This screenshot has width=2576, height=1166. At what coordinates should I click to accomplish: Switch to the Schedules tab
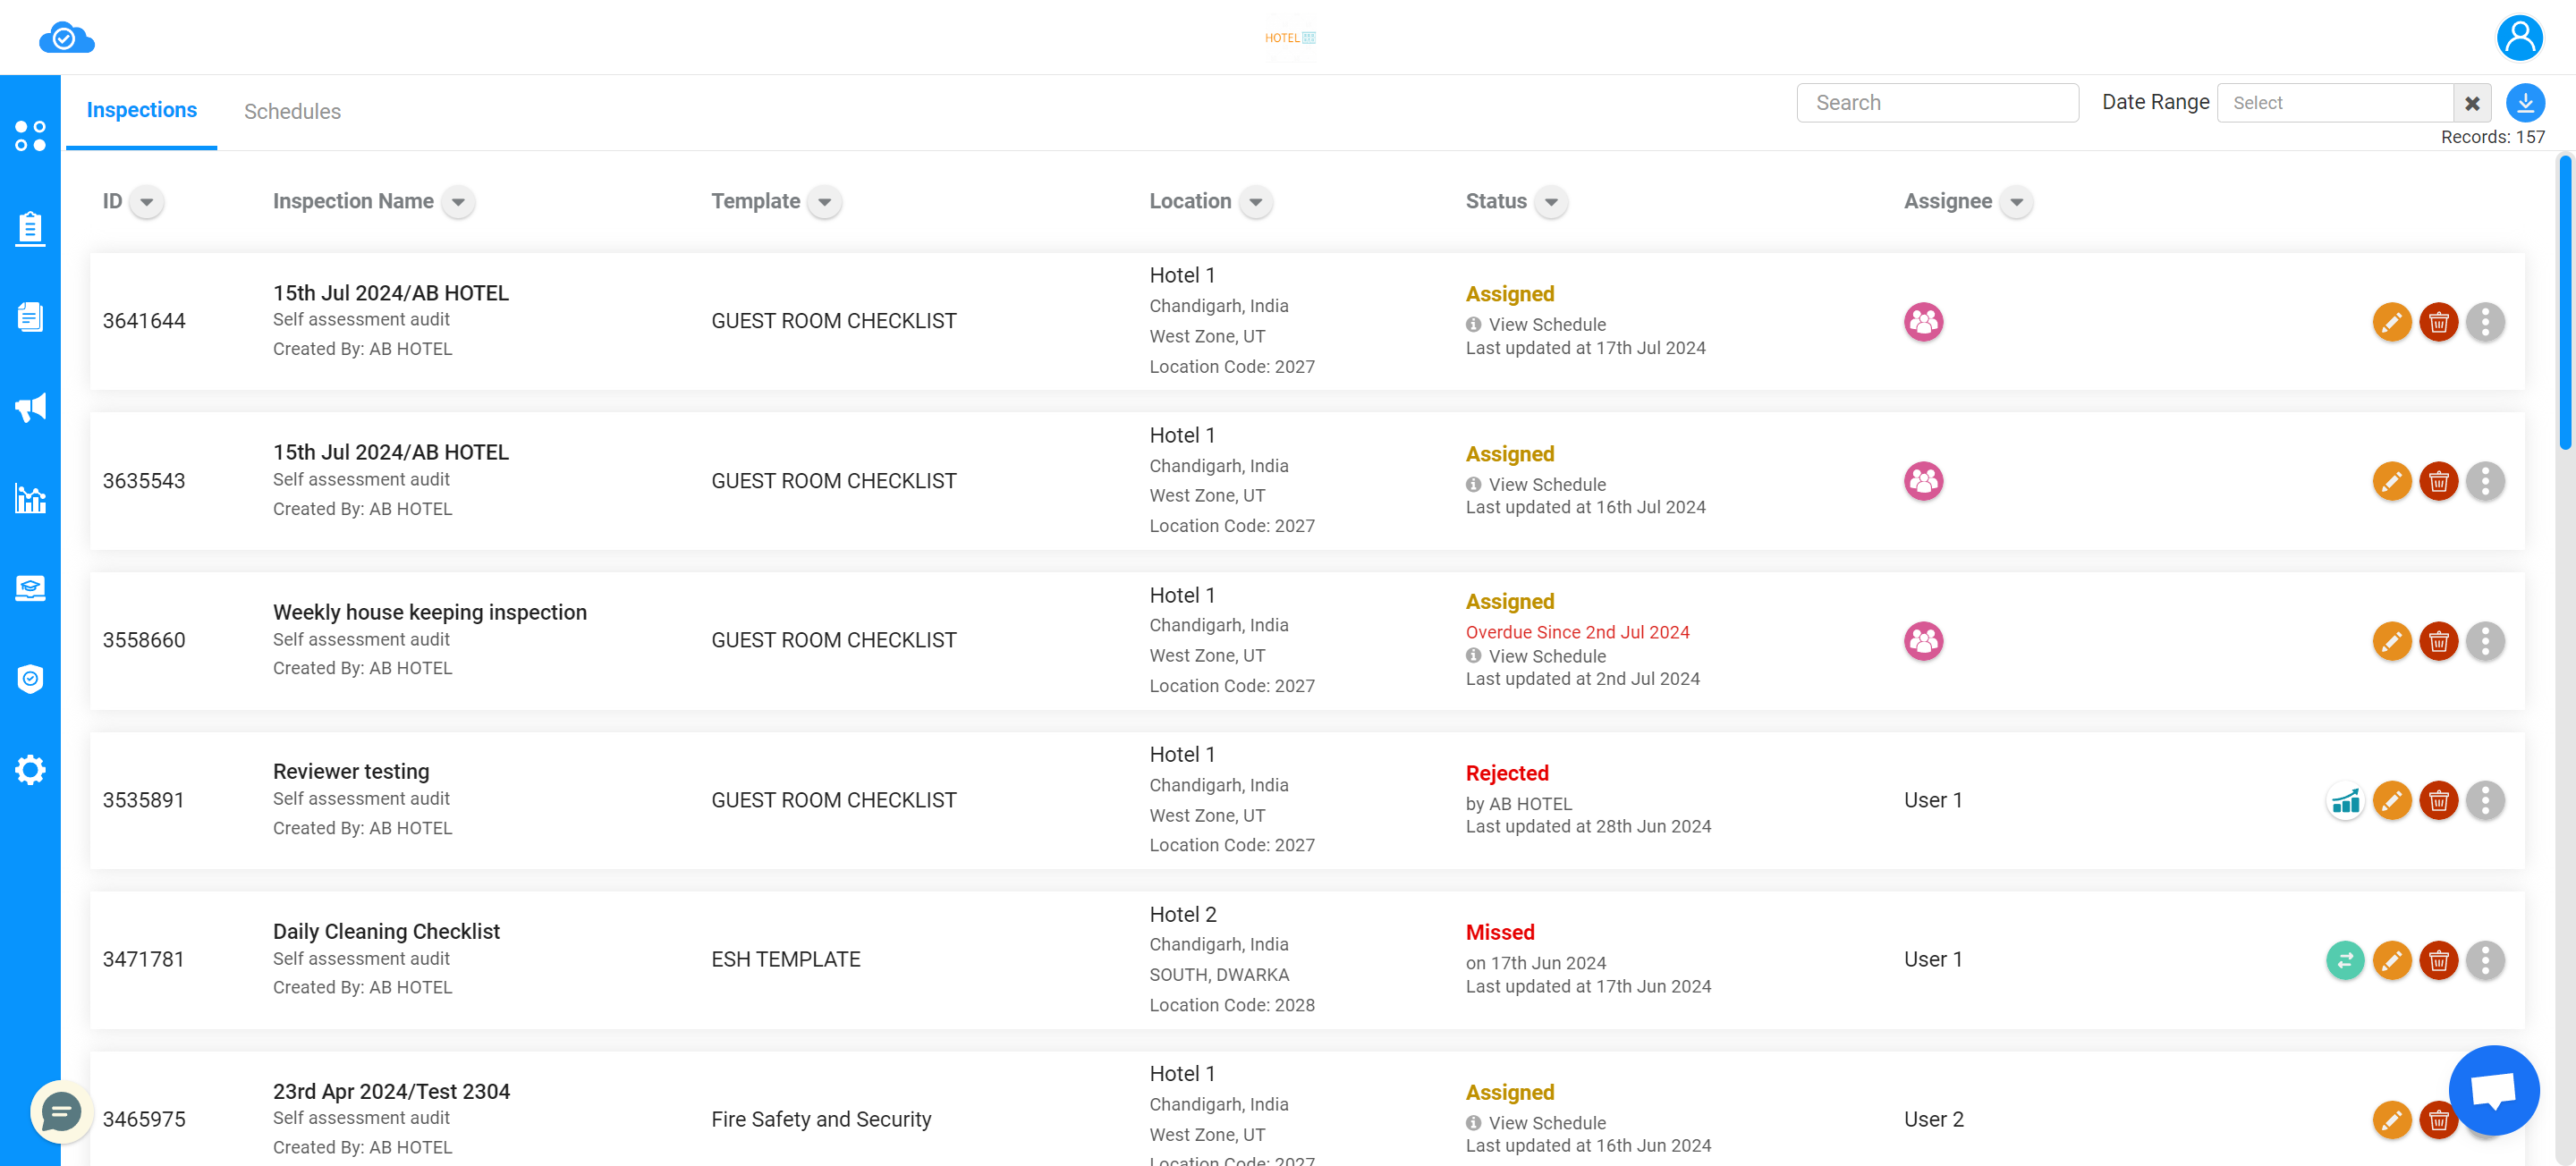(292, 110)
